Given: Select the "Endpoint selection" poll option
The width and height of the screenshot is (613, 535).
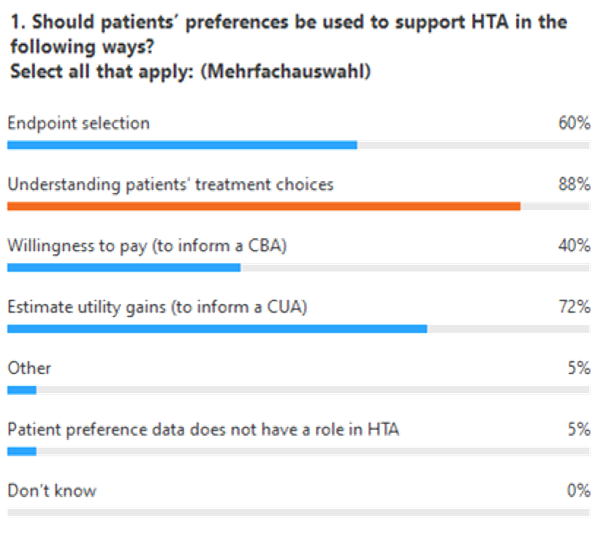Looking at the screenshot, I should pyautogui.click(x=78, y=123).
